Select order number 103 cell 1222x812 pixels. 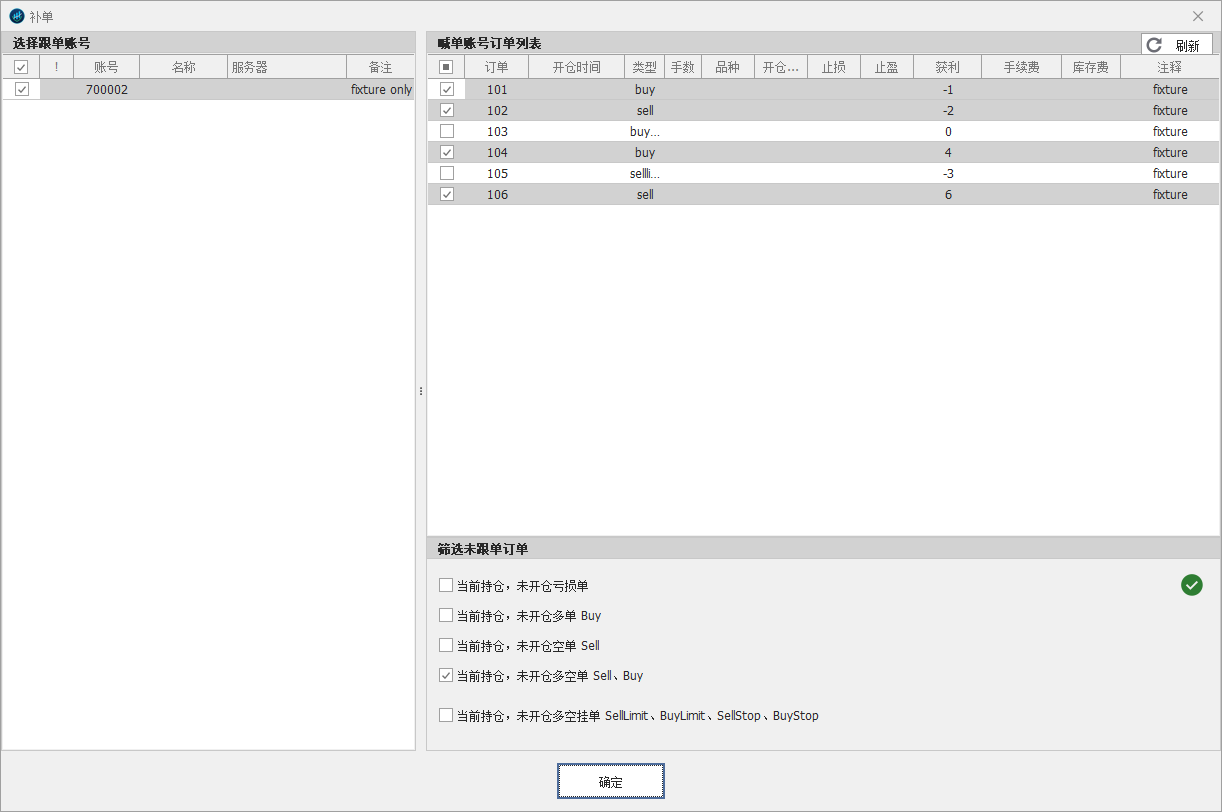[x=497, y=131]
